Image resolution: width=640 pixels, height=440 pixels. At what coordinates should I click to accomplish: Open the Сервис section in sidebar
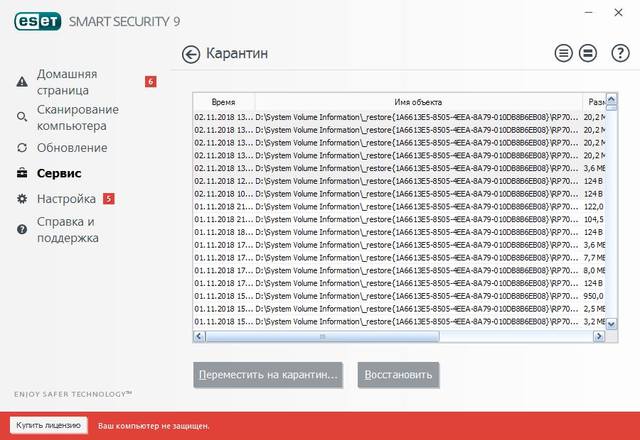(x=59, y=173)
